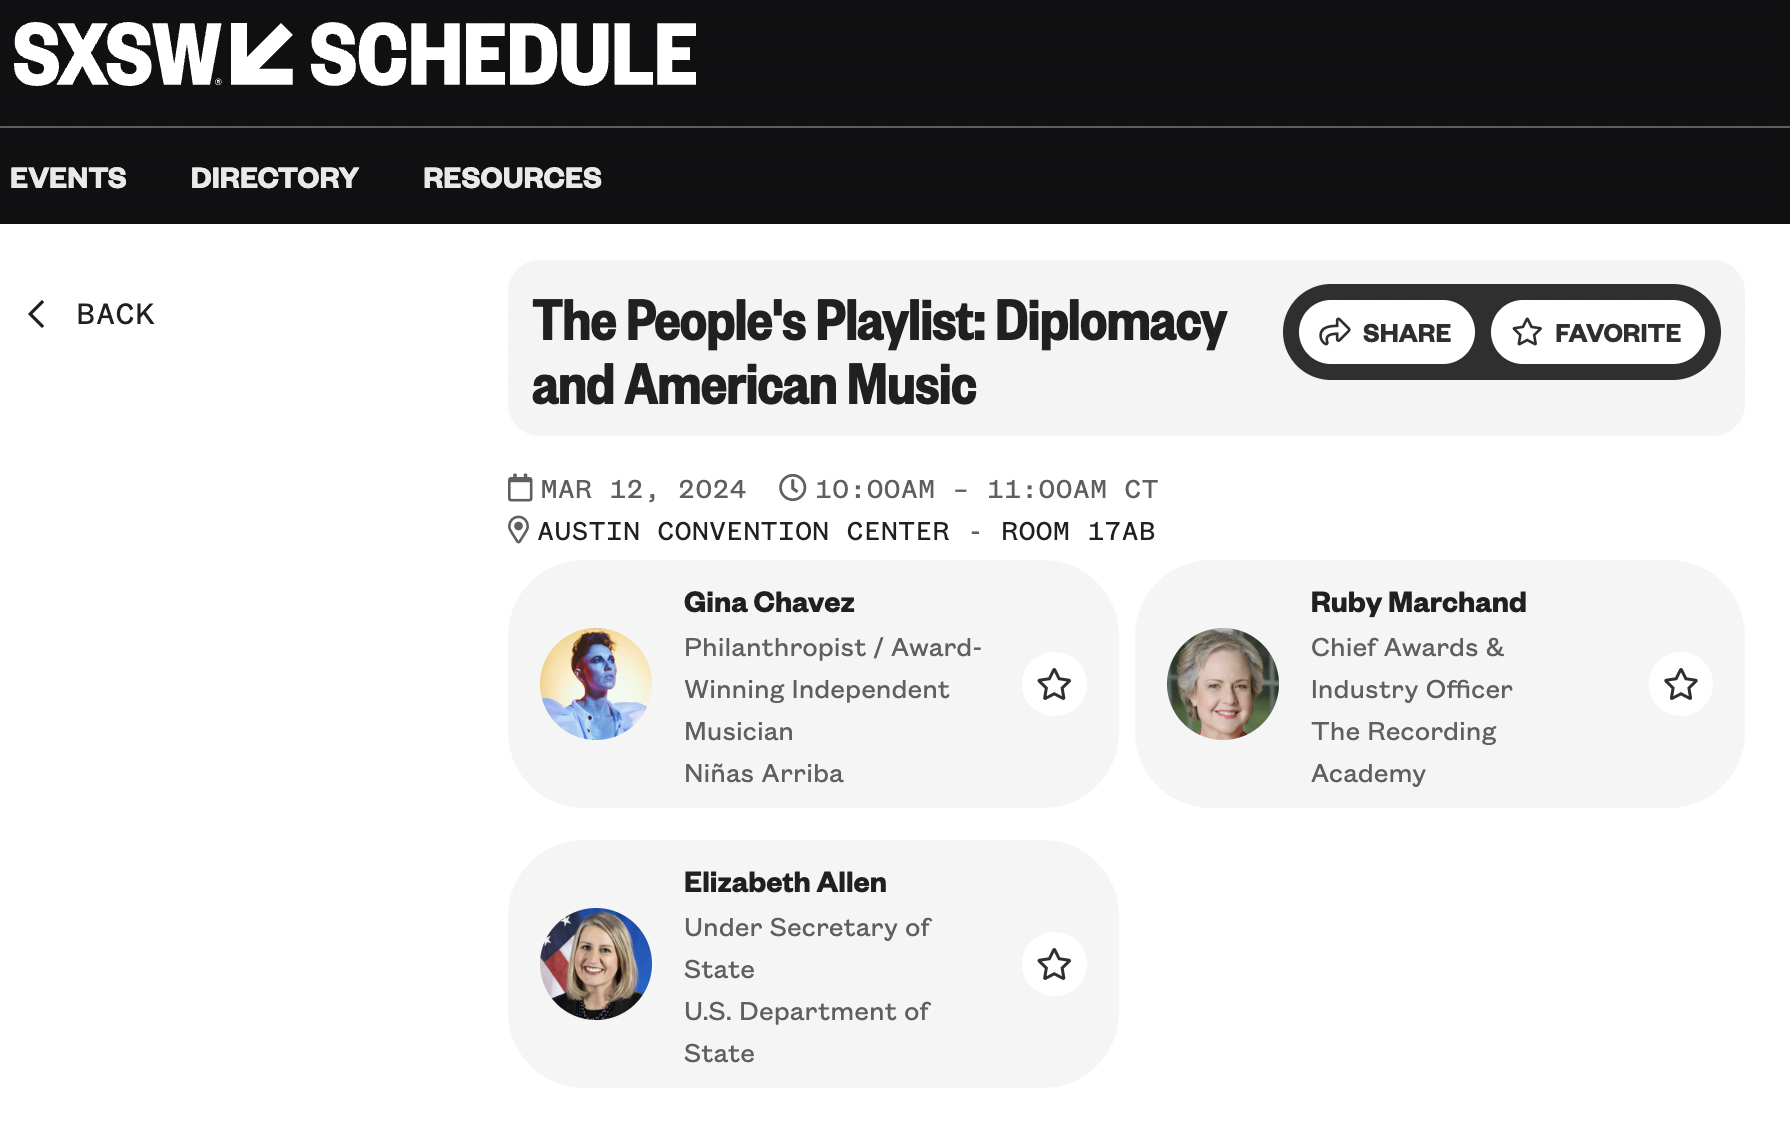1790x1130 pixels.
Task: Click the location pin icon
Action: point(518,530)
